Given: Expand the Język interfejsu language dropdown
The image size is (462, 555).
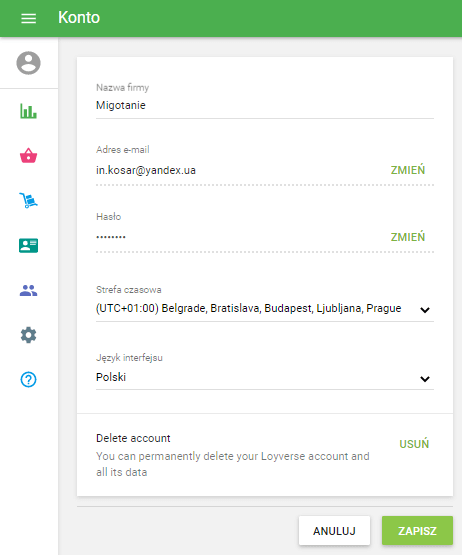Looking at the screenshot, I should 264,377.
